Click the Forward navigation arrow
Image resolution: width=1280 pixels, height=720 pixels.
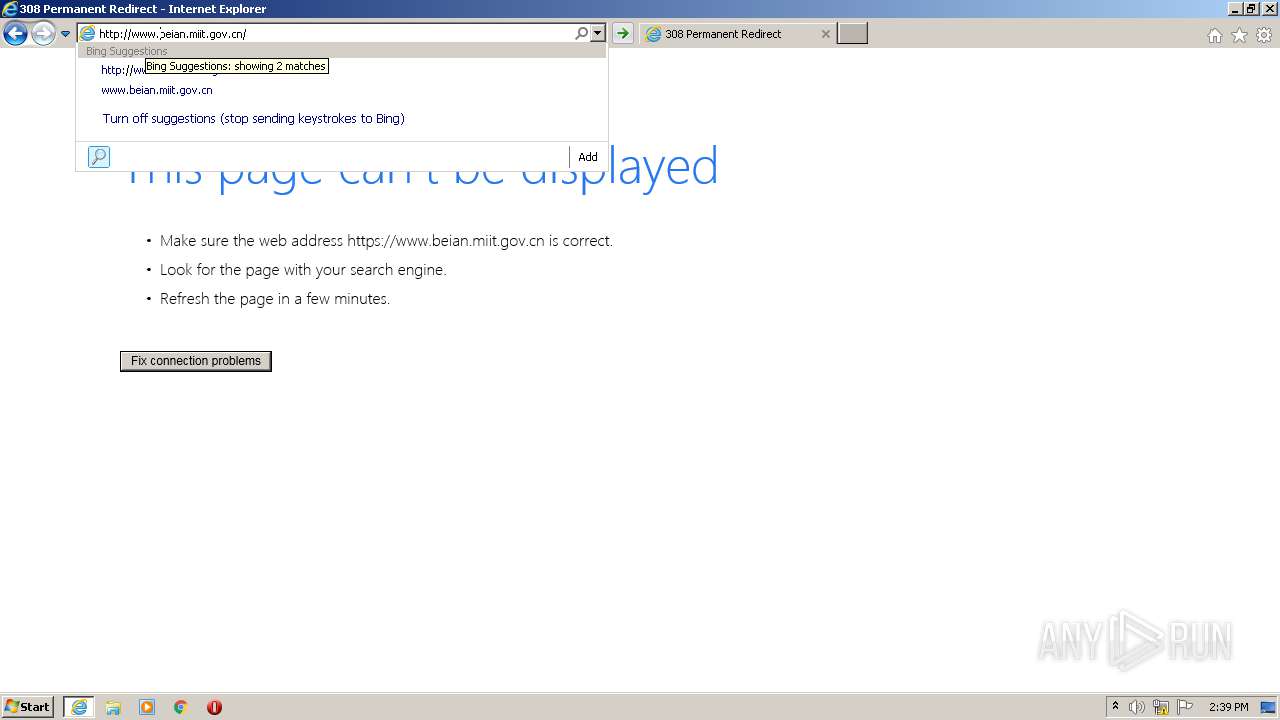tap(43, 34)
